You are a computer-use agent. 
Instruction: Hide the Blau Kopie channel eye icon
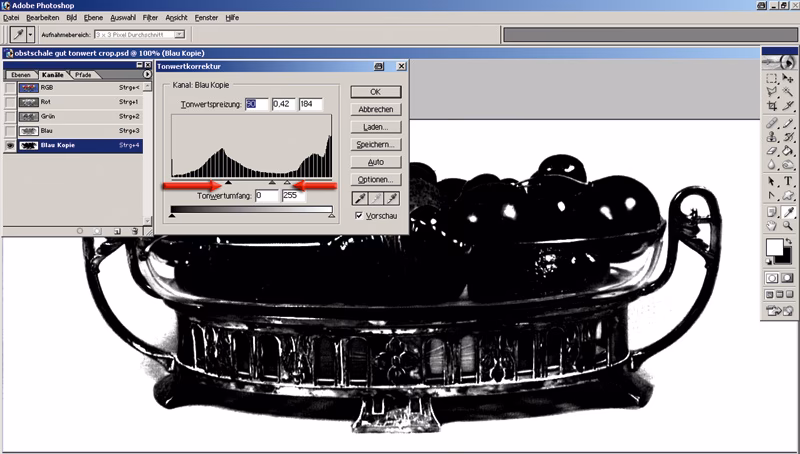click(x=10, y=145)
